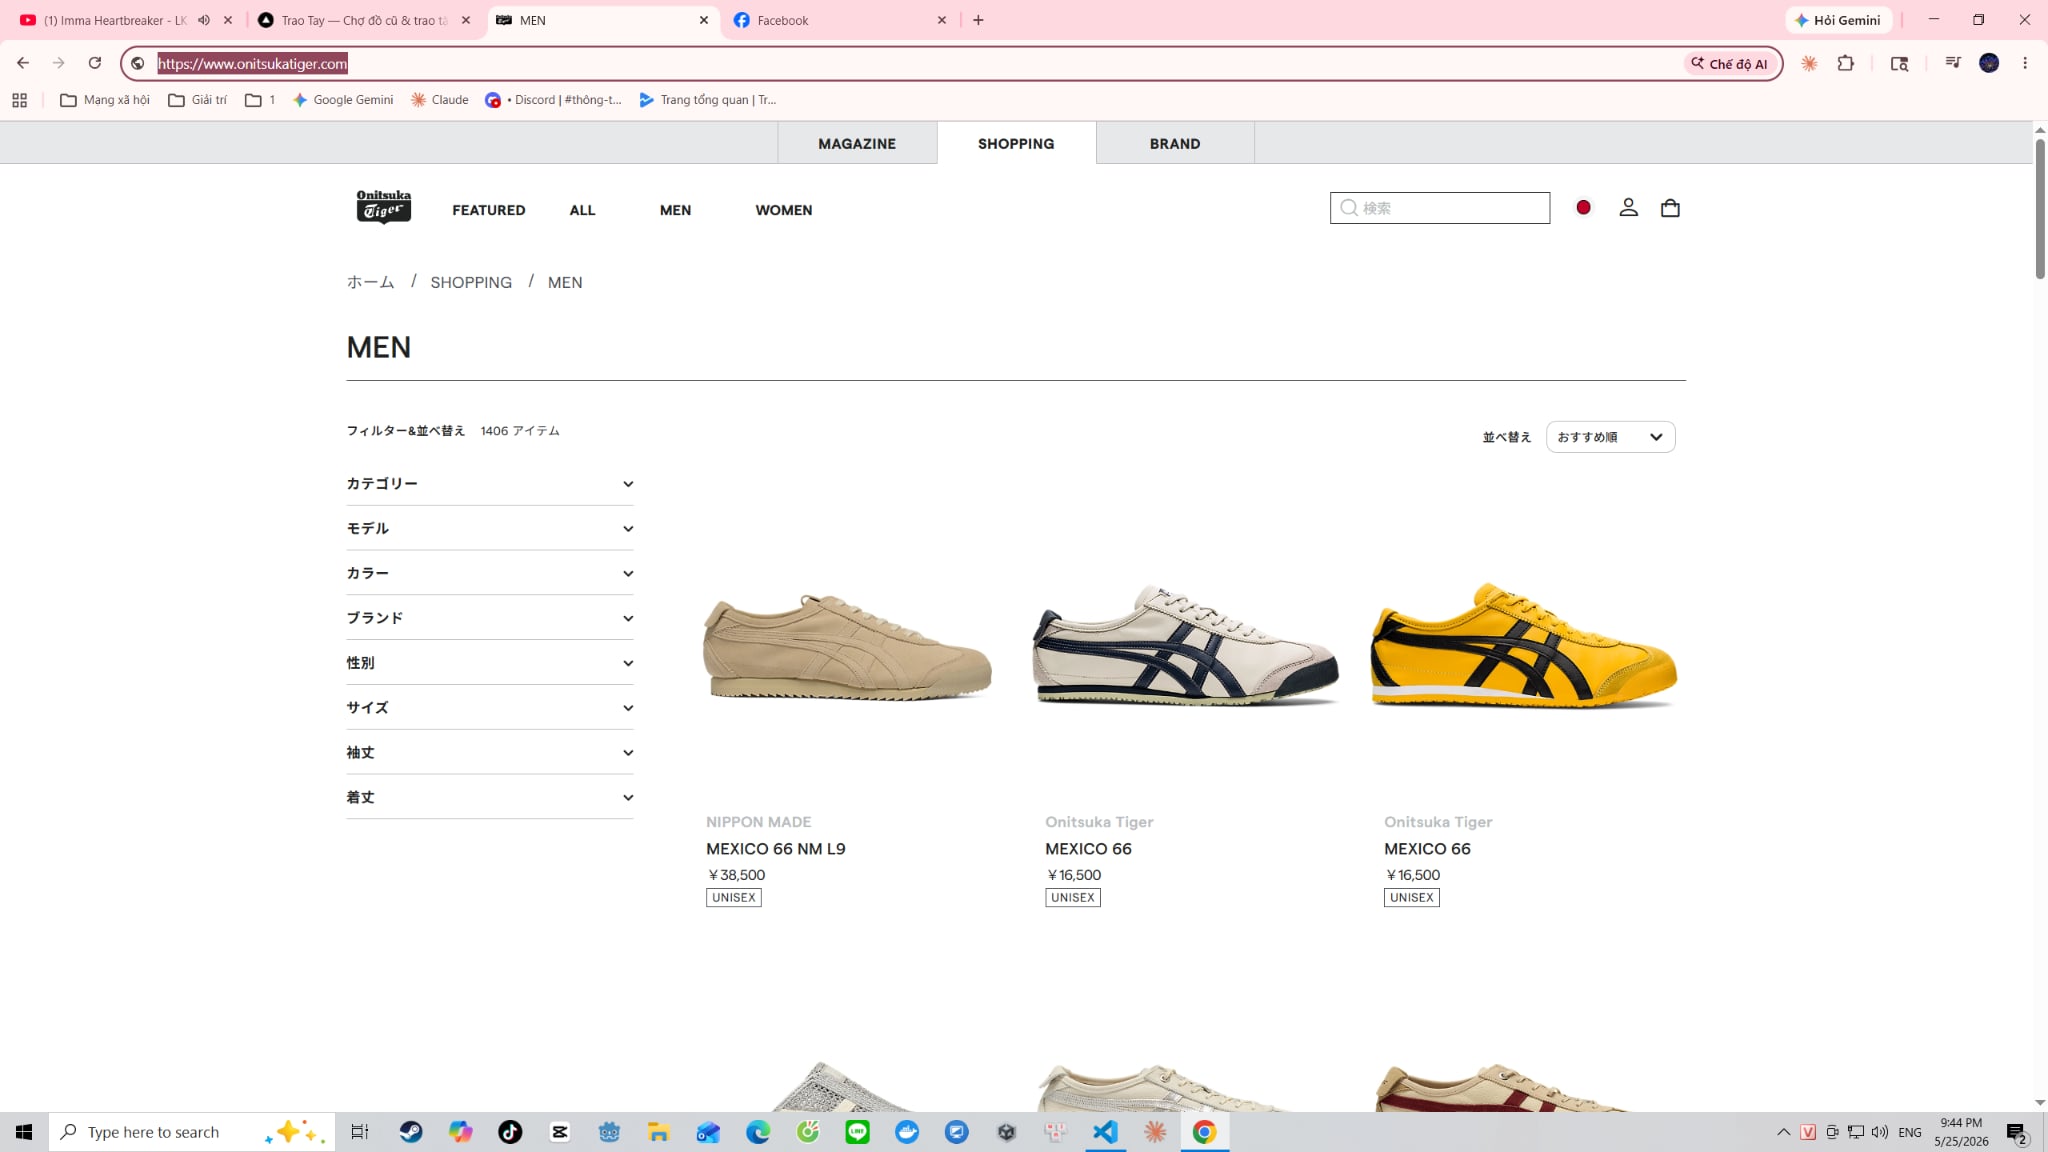Go to ホーム breadcrumb link

(371, 282)
